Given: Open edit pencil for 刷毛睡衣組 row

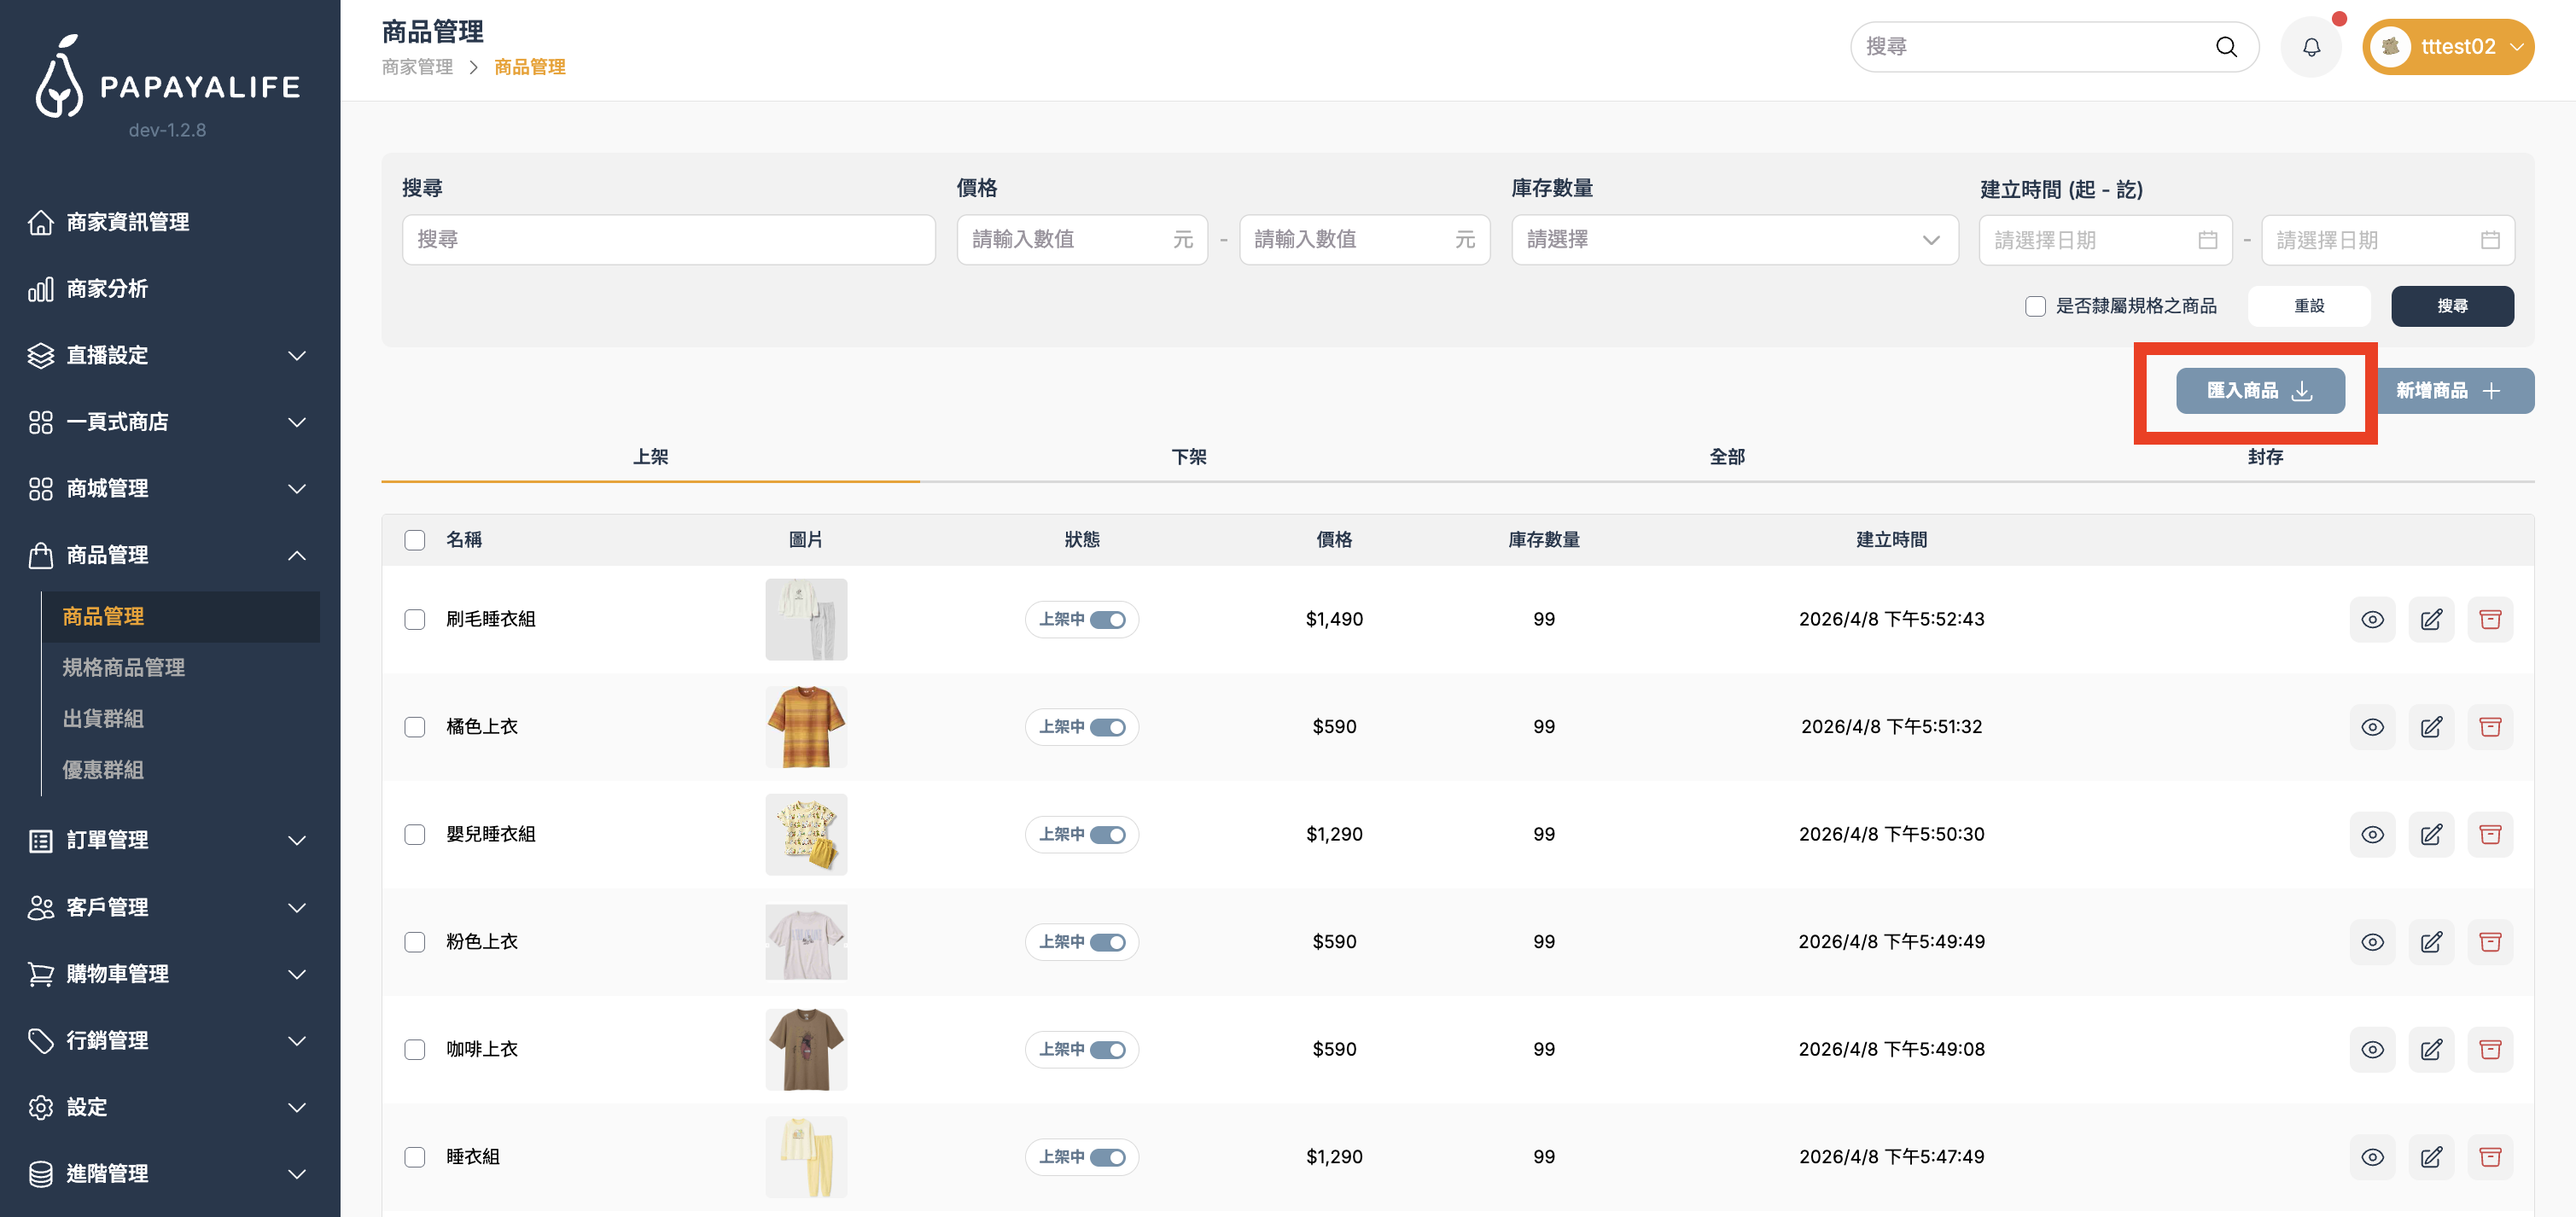Looking at the screenshot, I should click(x=2430, y=620).
